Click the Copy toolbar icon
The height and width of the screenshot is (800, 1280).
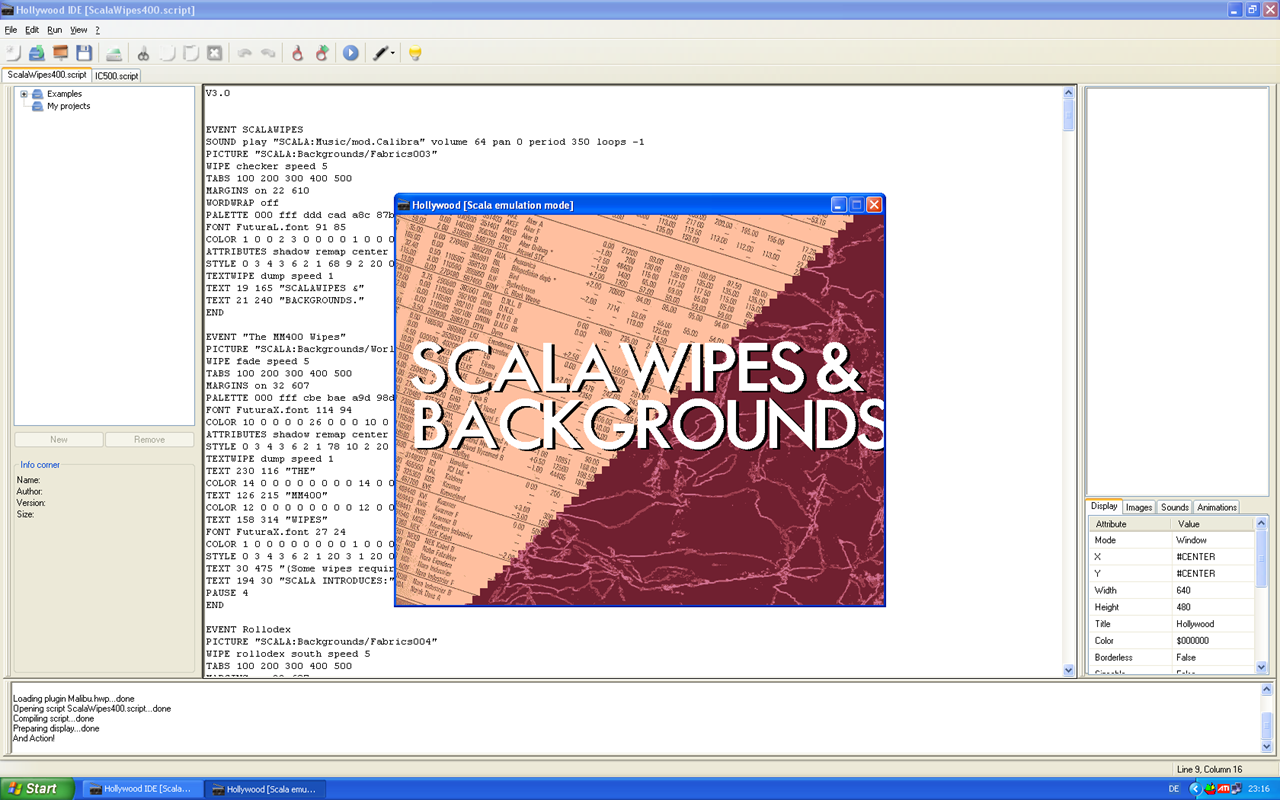(167, 53)
